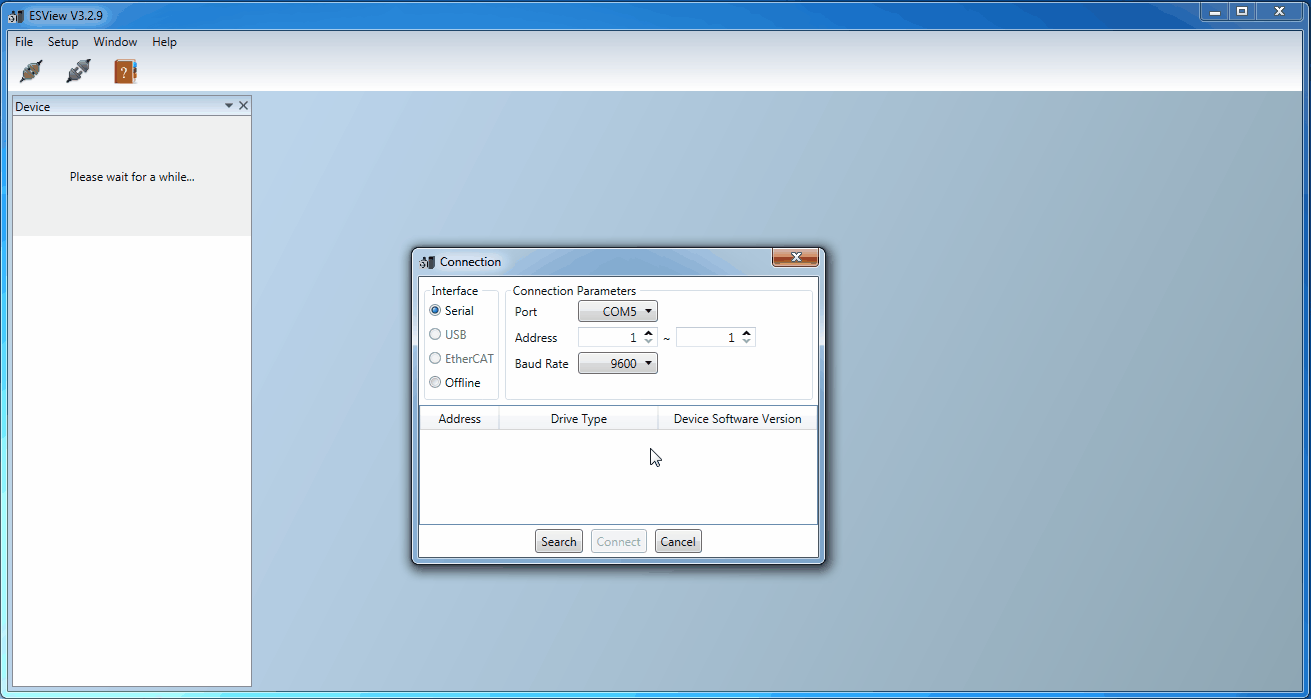Select the Offline interface radio button
1311x699 pixels.
coord(435,382)
